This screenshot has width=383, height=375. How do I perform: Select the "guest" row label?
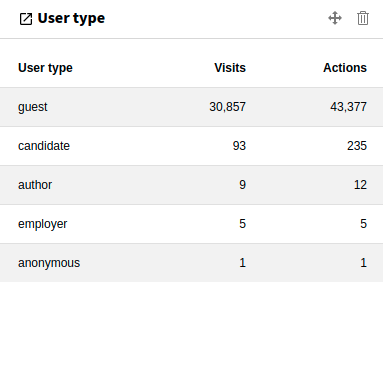tap(33, 107)
